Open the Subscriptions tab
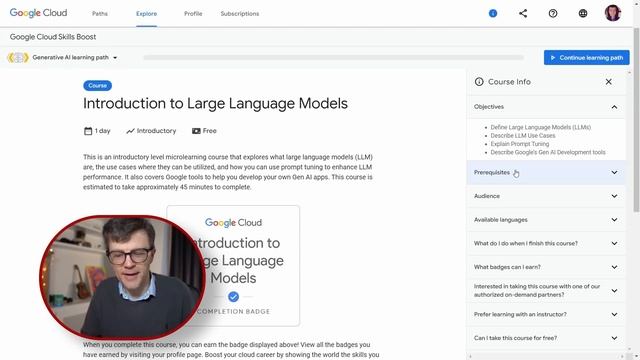640x360 pixels. pyautogui.click(x=240, y=13)
